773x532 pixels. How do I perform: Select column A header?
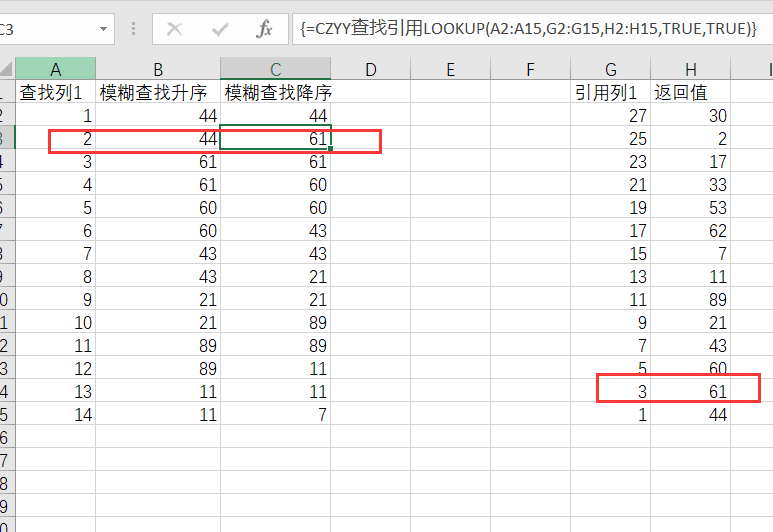click(x=55, y=69)
